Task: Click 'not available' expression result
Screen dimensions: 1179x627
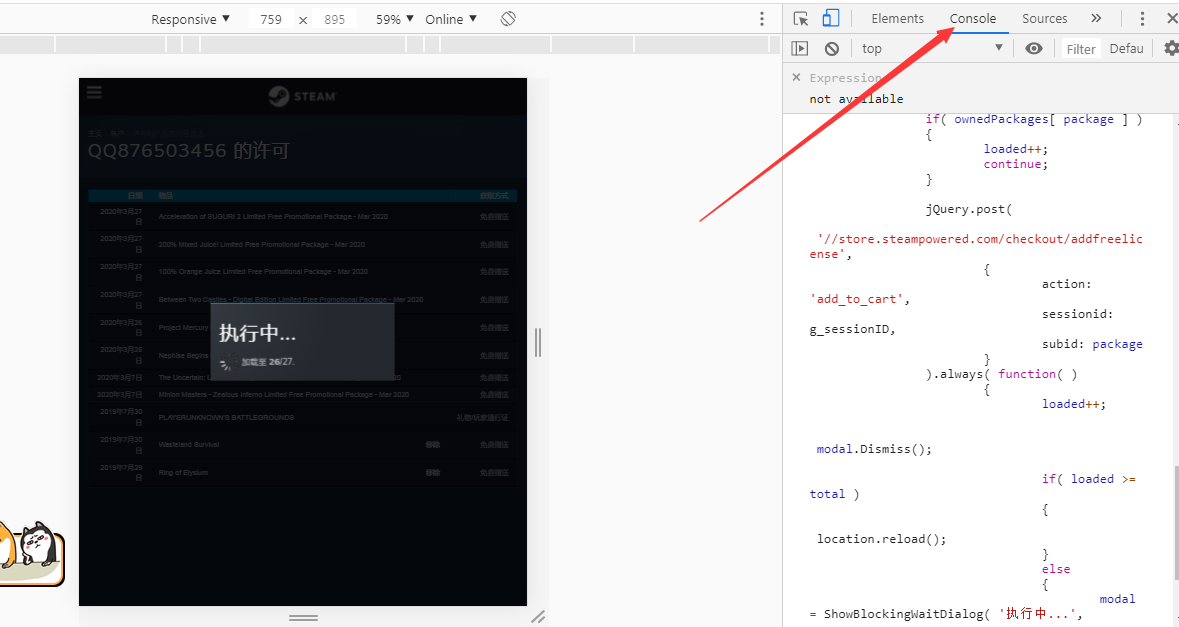Action: pos(856,99)
